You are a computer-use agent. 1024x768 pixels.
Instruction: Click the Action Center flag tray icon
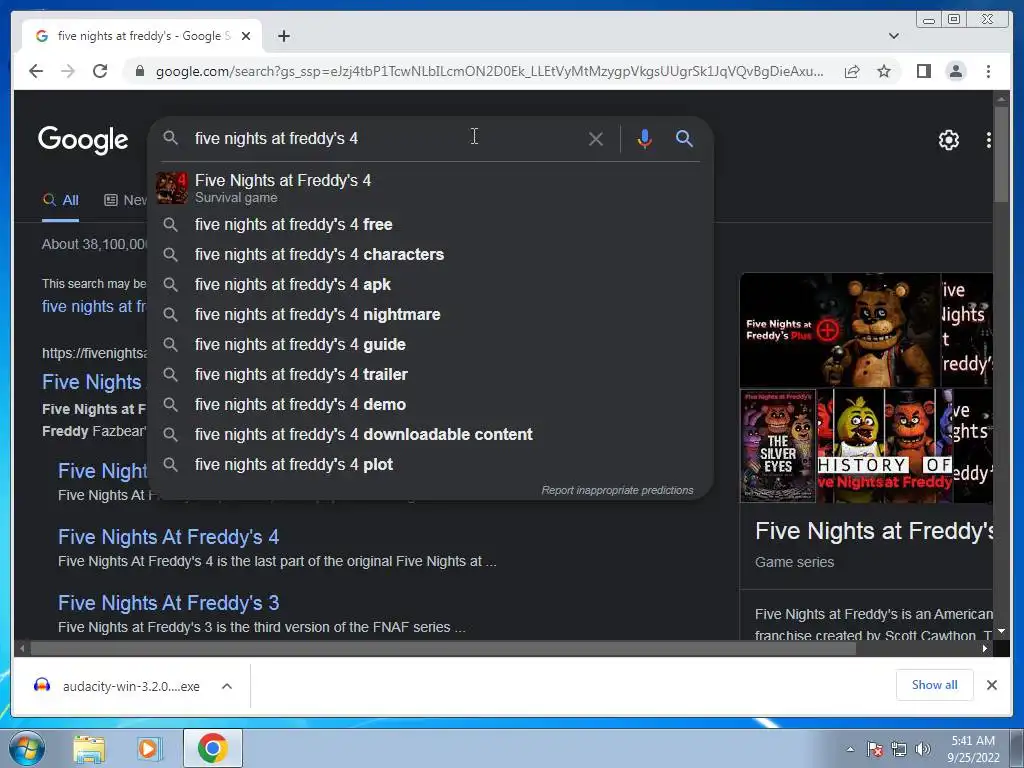click(x=875, y=749)
